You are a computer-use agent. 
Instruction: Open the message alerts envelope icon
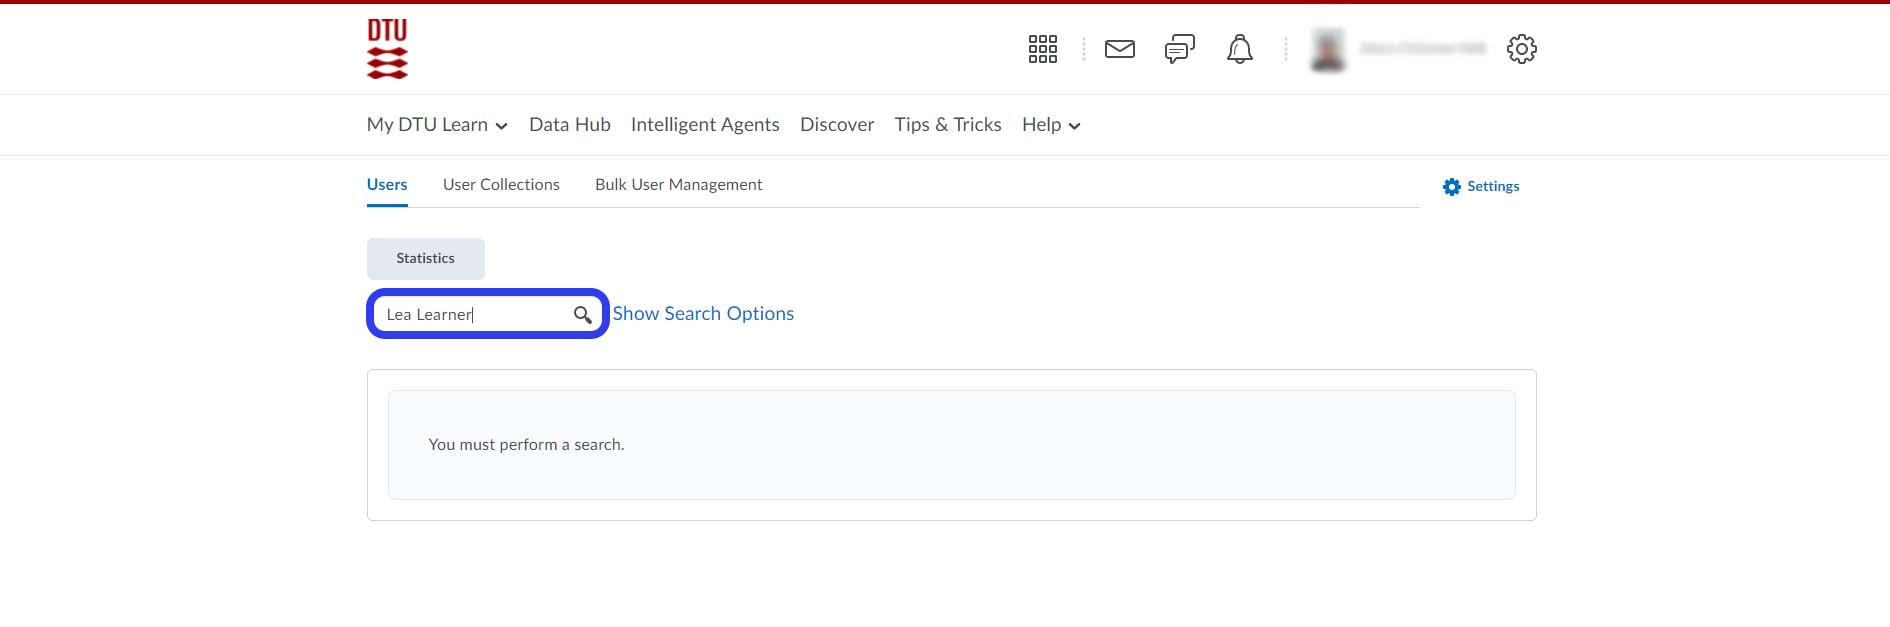click(1119, 49)
